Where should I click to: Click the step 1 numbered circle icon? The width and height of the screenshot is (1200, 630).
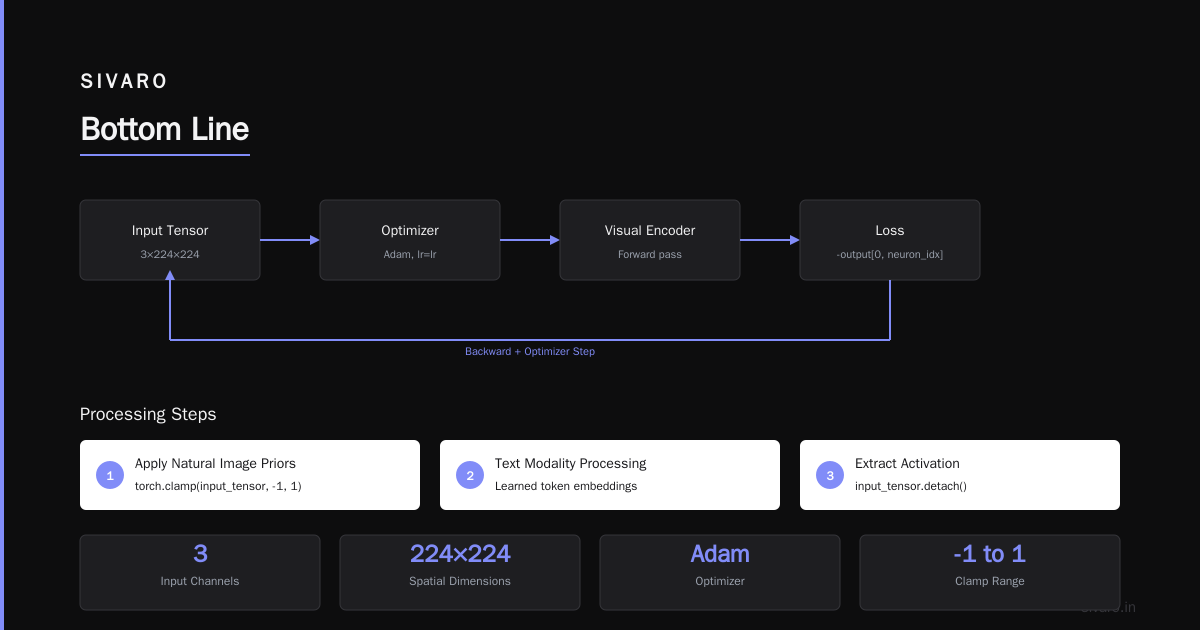(x=110, y=475)
